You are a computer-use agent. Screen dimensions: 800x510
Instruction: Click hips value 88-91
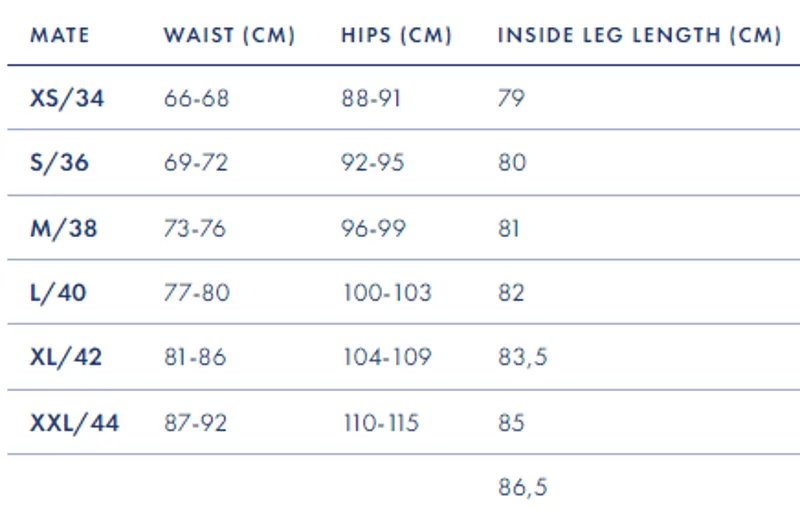coord(372,98)
